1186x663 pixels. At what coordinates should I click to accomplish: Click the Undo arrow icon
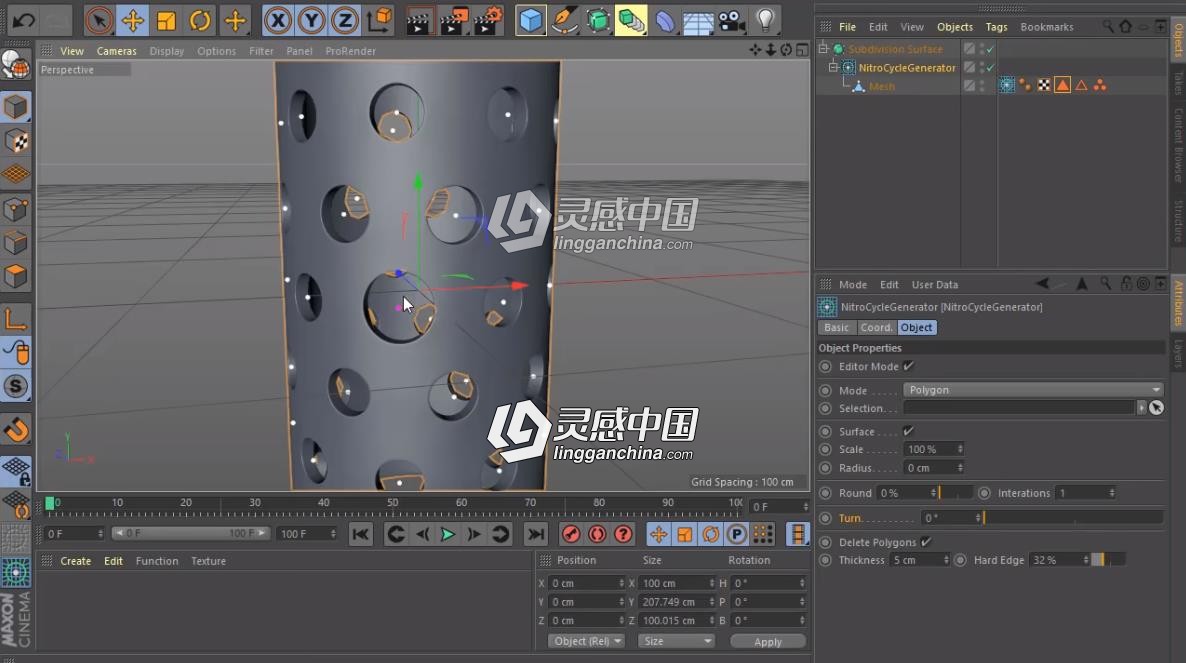tap(23, 20)
